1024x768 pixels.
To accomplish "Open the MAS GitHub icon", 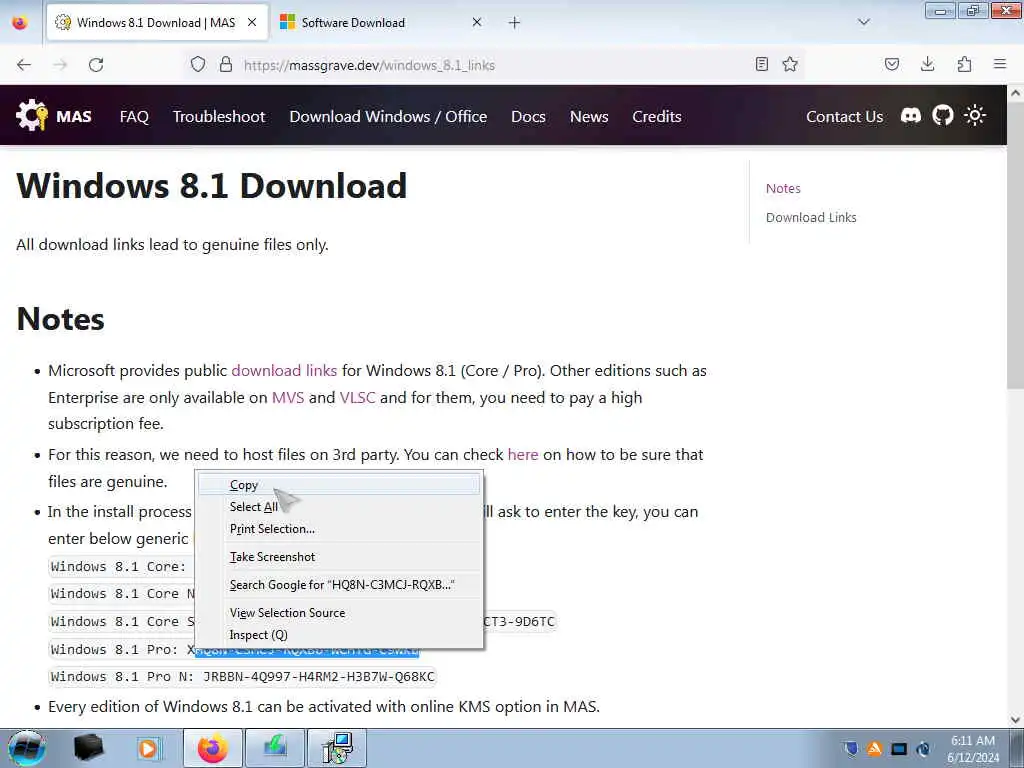I will [x=942, y=116].
